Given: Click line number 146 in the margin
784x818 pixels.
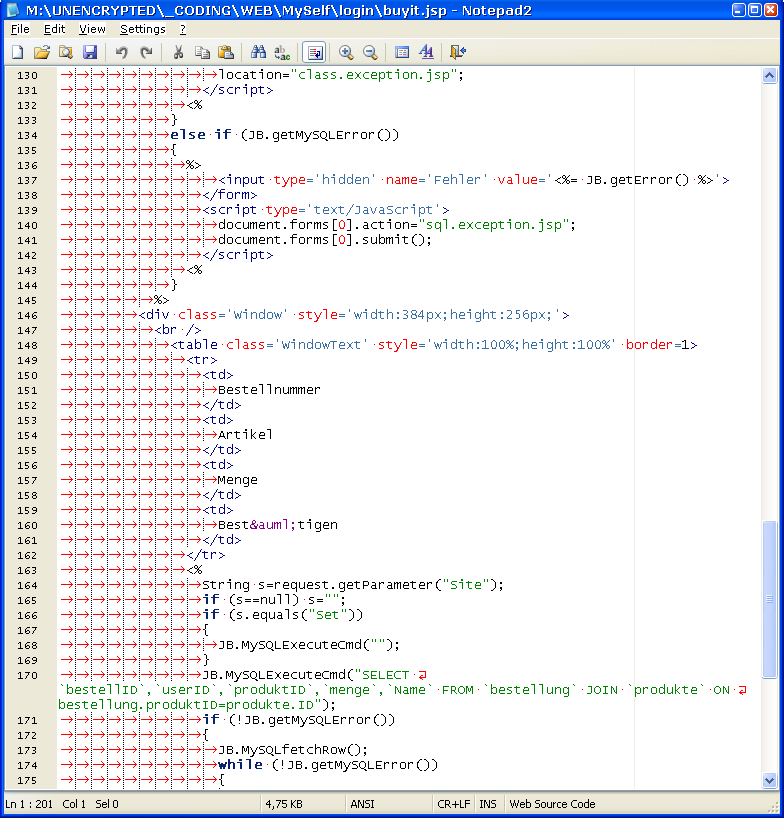Looking at the screenshot, I should click(x=27, y=315).
